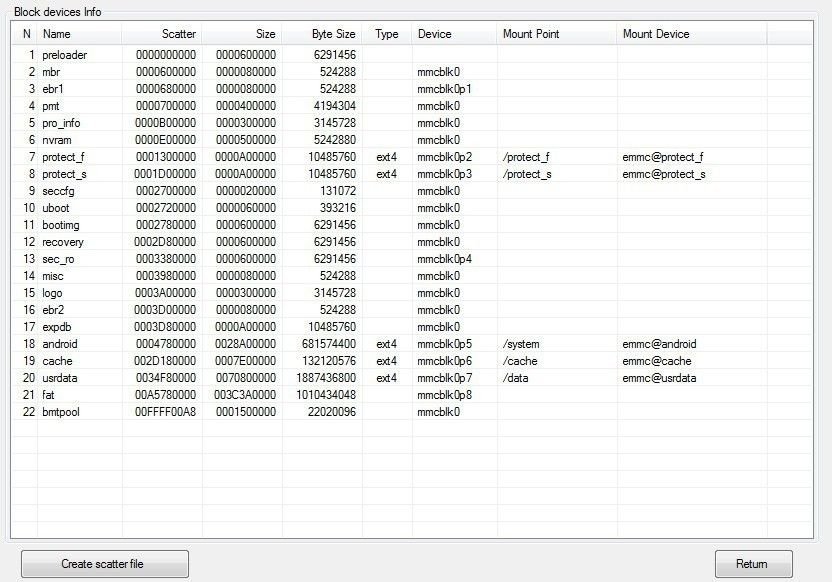The image size is (832, 582).
Task: Click emmc@protect_f mount device
Action: pos(663,157)
